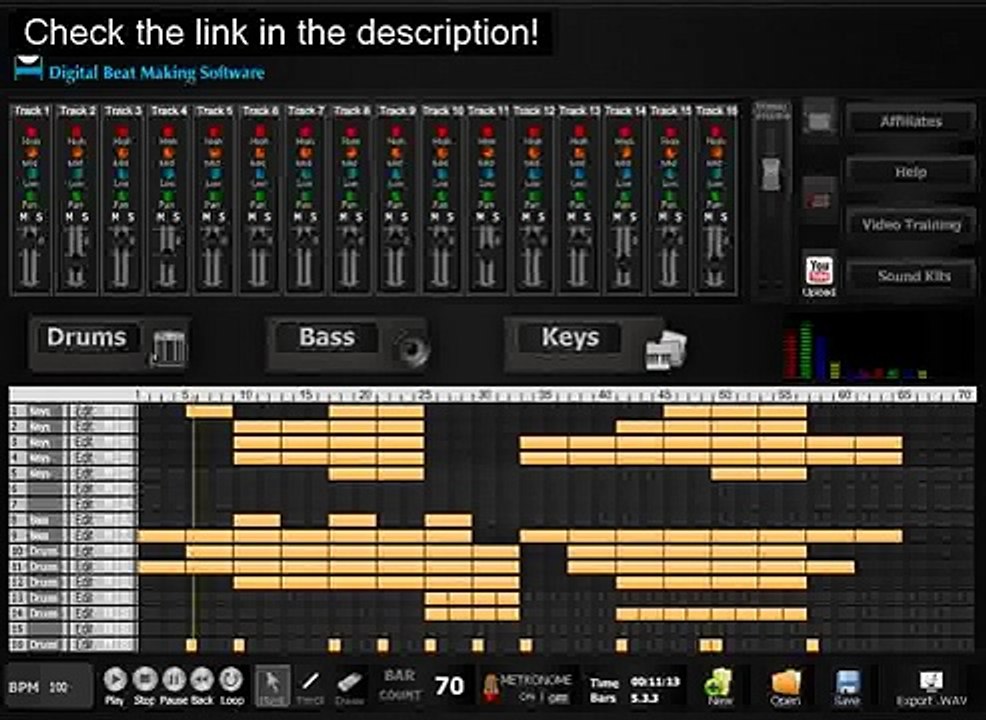Click the first small block on row 16
986x720 pixels.
point(191,645)
